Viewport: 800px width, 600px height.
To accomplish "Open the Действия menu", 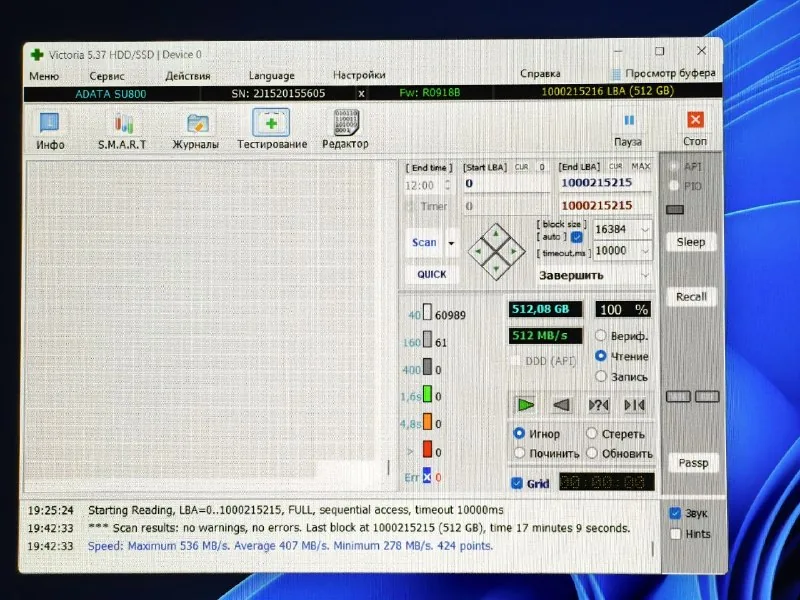I will coord(187,76).
